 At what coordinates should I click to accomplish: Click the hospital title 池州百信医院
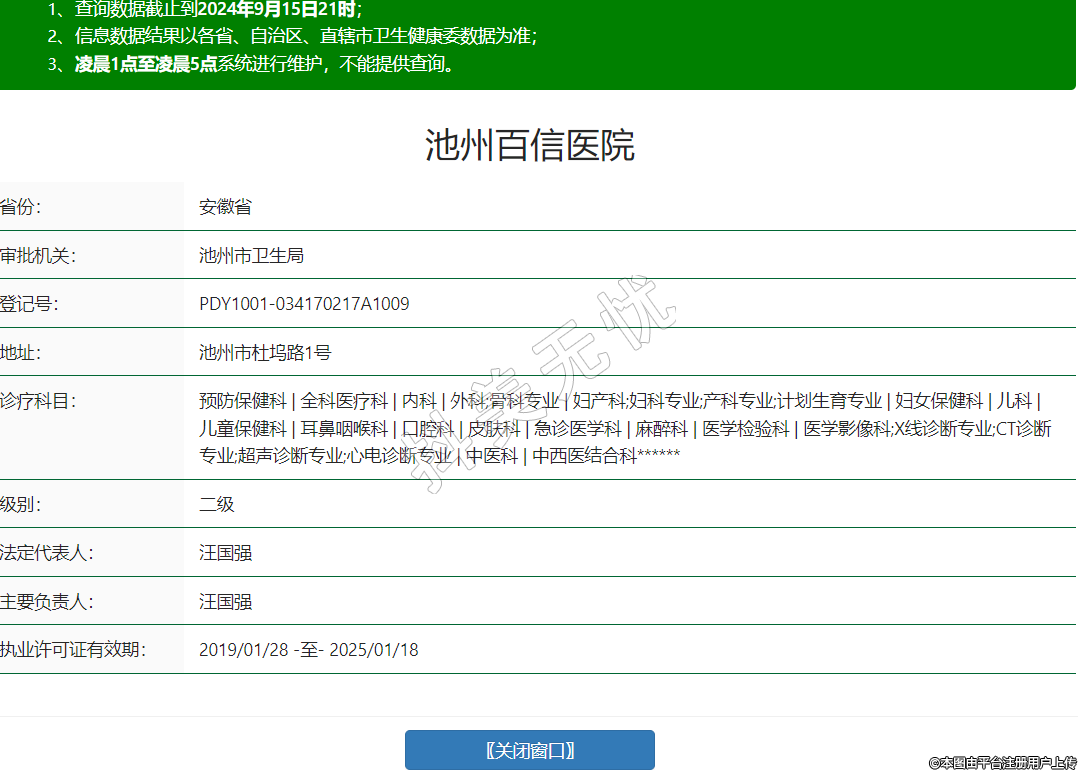pyautogui.click(x=529, y=146)
